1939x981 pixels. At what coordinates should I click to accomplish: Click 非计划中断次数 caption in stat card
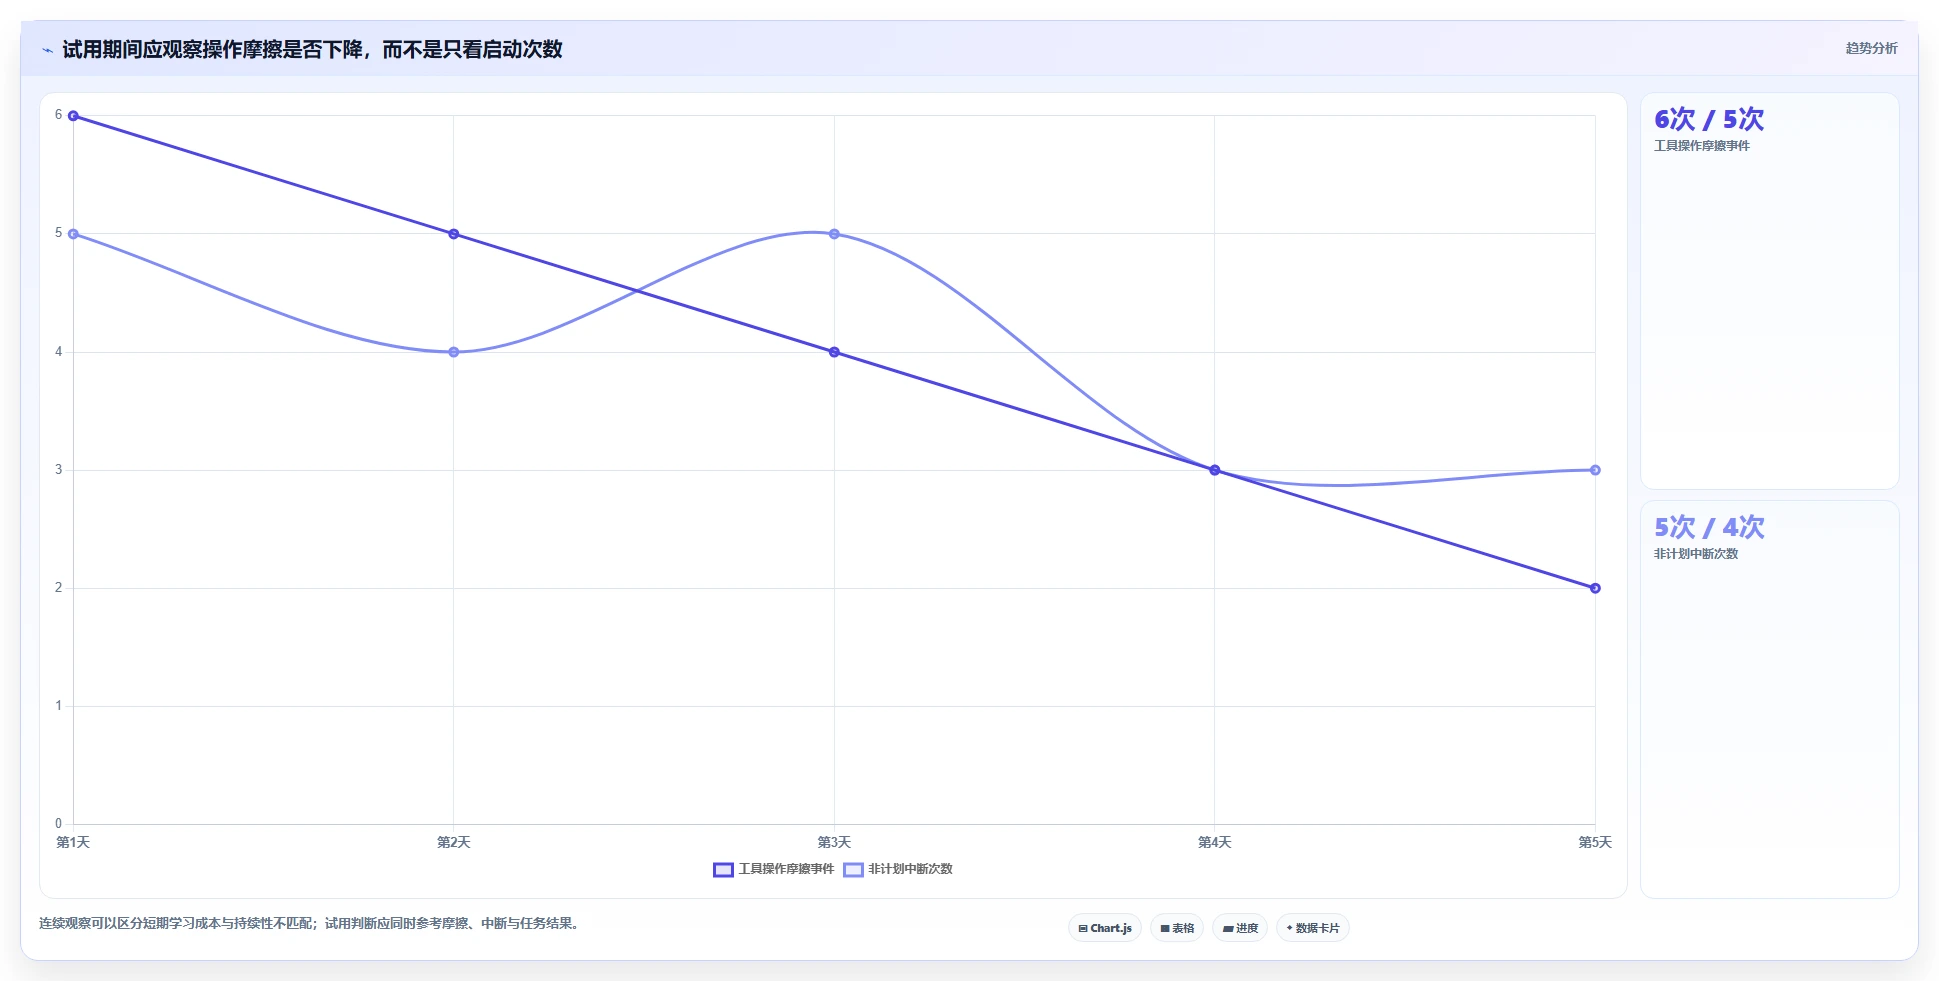(x=1696, y=554)
